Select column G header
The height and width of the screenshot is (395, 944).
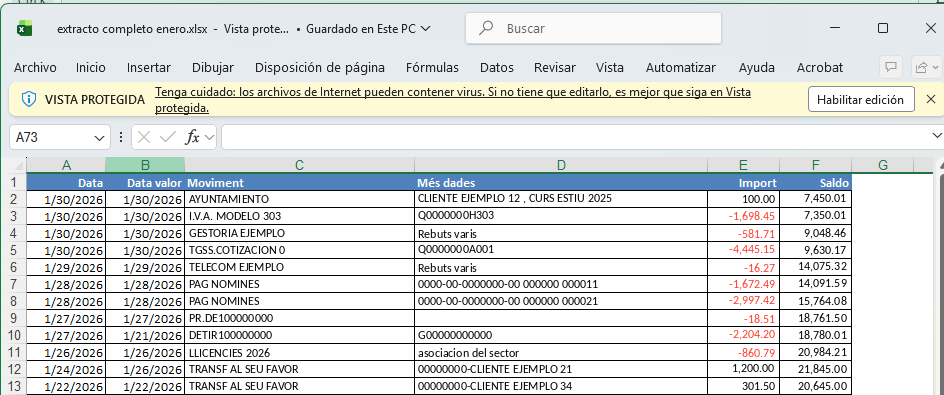[883, 165]
